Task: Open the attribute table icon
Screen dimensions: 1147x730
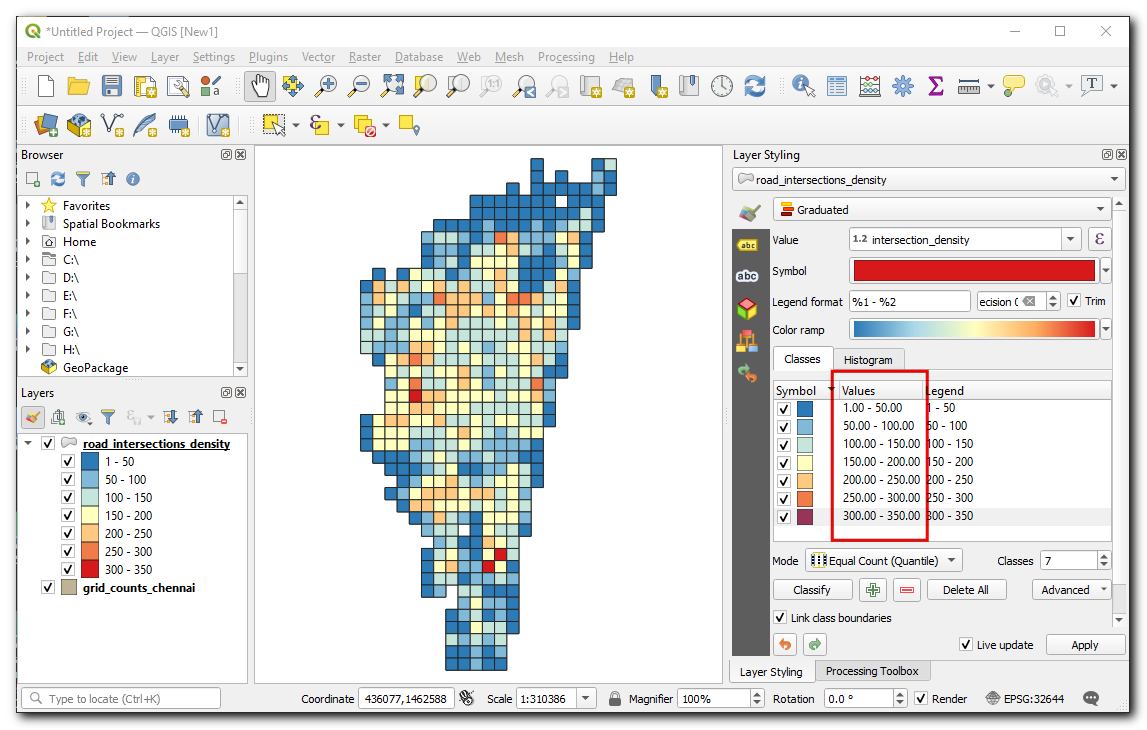Action: coord(837,87)
